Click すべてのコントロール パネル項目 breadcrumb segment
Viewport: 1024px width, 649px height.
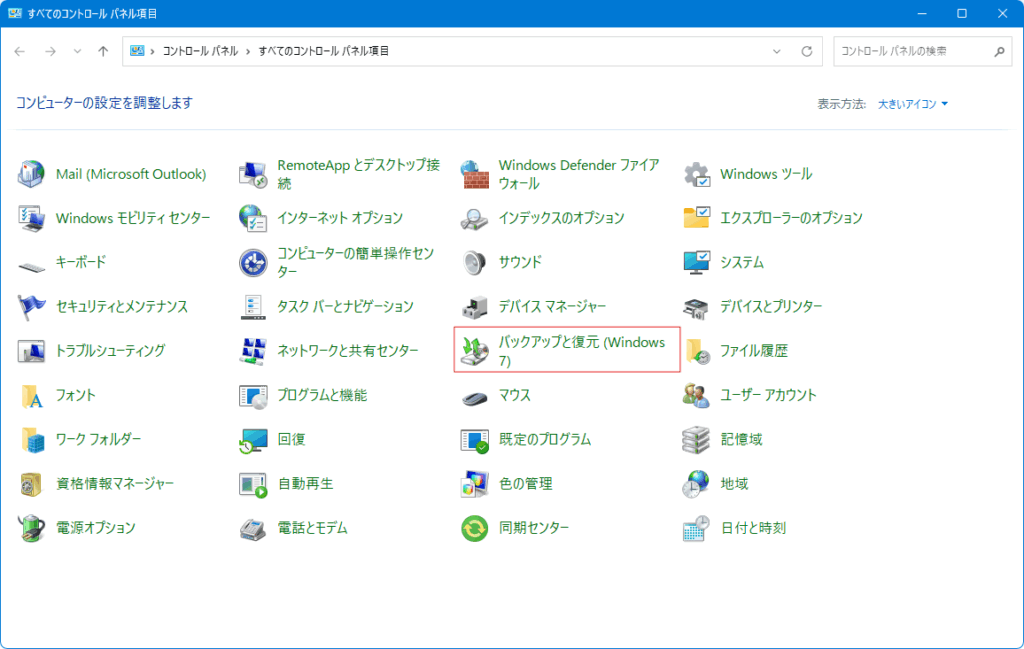323,51
